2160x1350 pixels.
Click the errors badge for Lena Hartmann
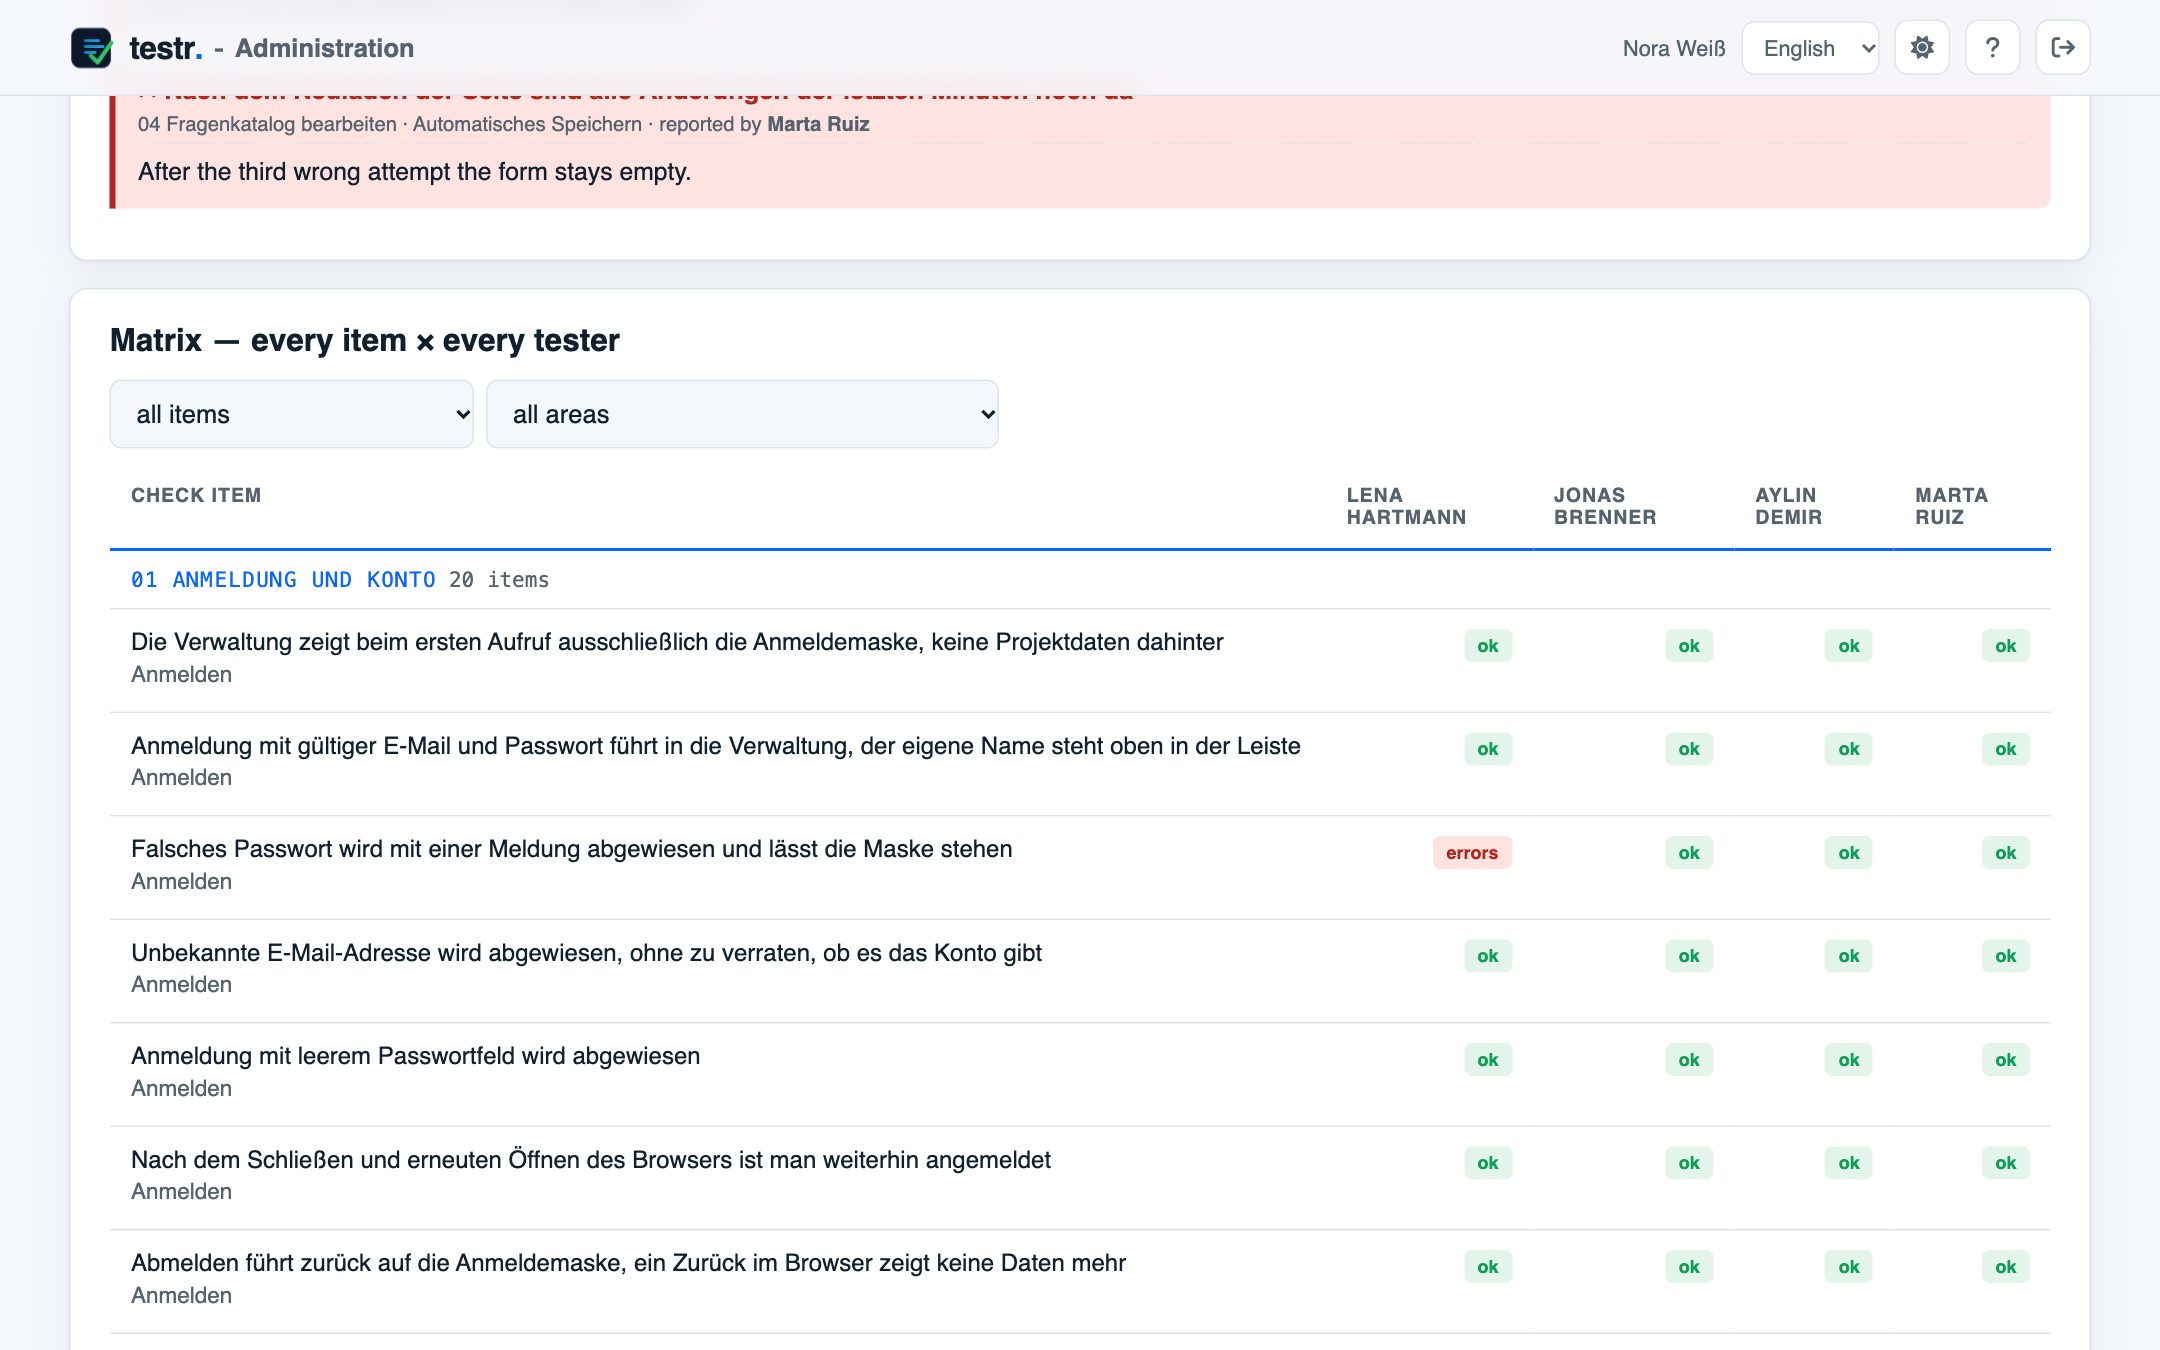click(x=1472, y=853)
